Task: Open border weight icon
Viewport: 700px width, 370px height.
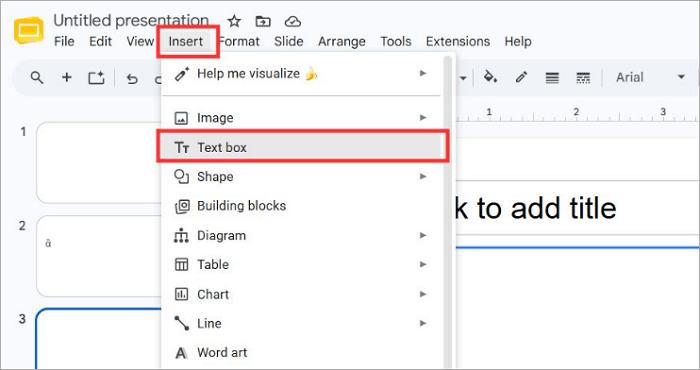Action: [552, 78]
